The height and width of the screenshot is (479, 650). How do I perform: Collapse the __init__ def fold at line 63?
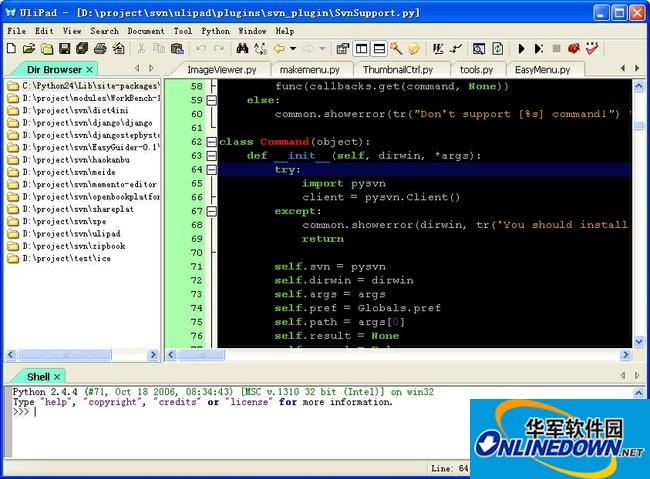click(x=211, y=156)
